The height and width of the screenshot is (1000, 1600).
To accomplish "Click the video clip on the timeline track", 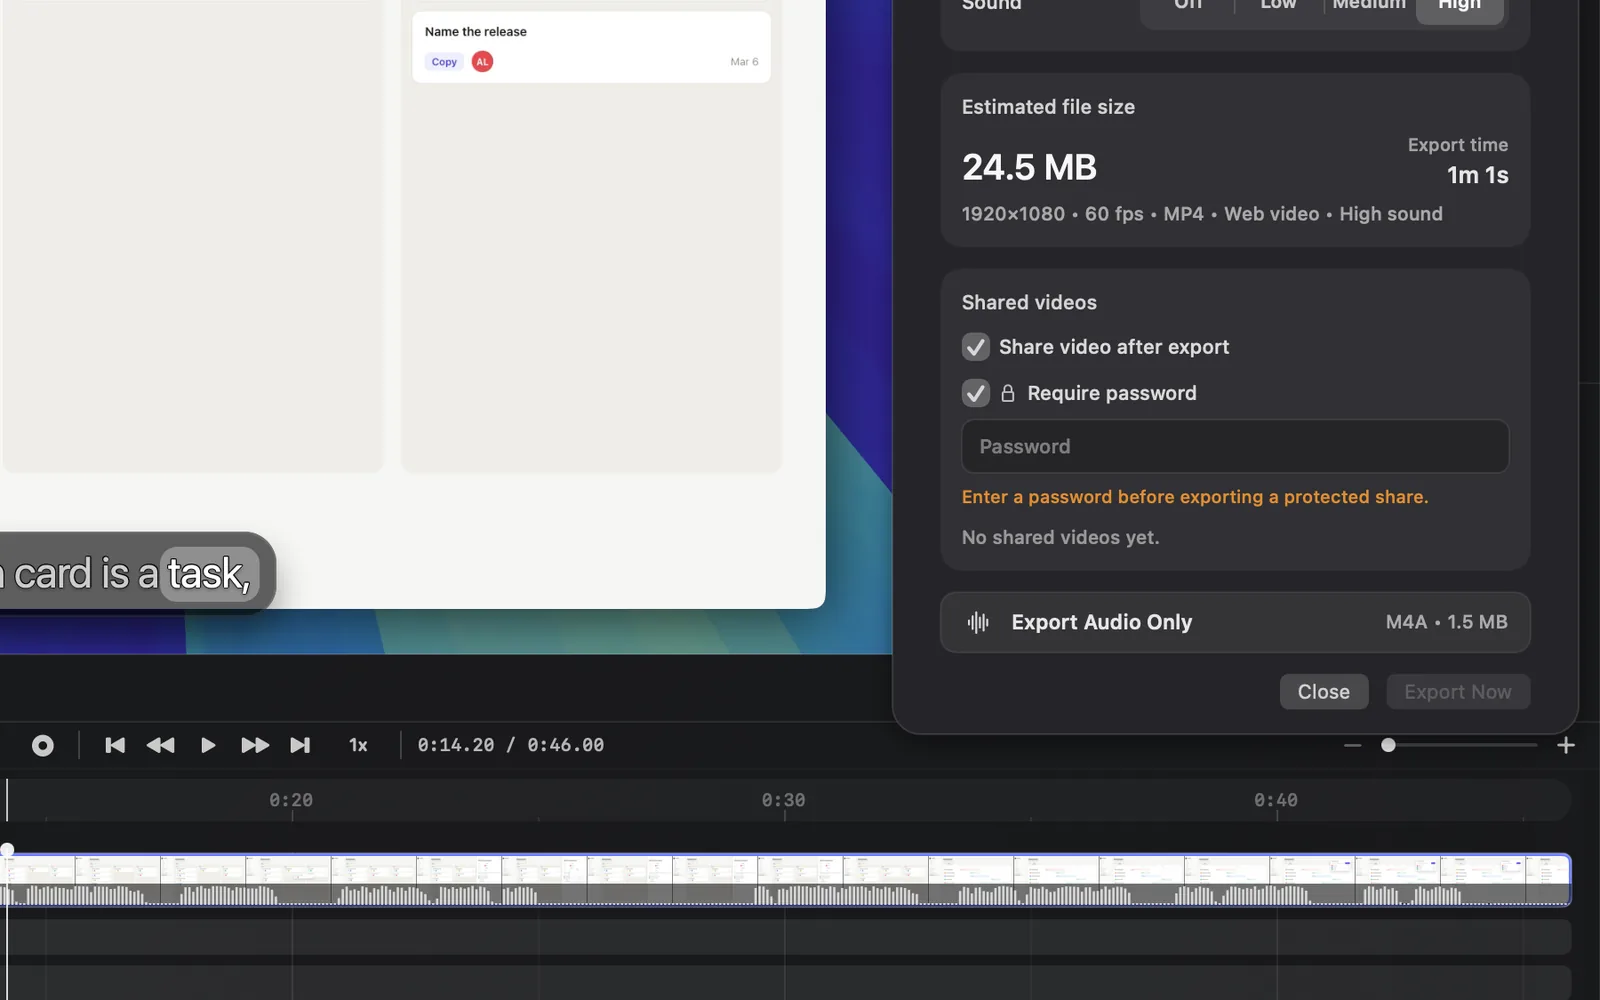I will (x=785, y=880).
